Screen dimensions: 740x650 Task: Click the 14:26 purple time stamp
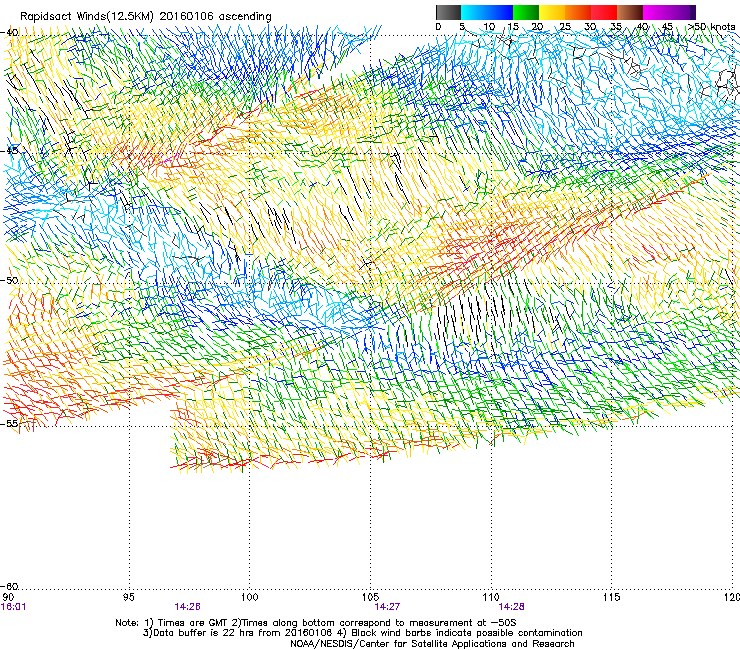(187, 607)
